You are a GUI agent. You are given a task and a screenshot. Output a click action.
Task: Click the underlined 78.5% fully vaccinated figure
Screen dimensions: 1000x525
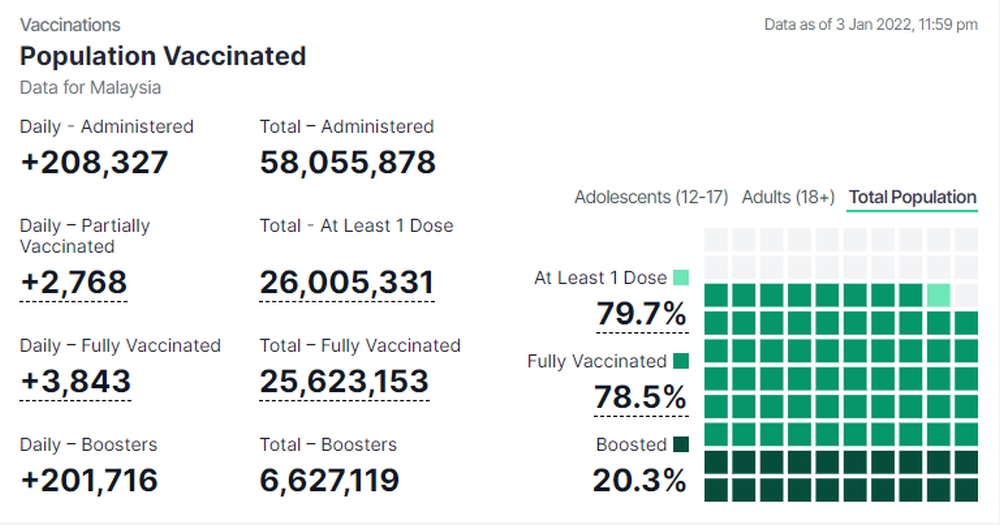641,397
